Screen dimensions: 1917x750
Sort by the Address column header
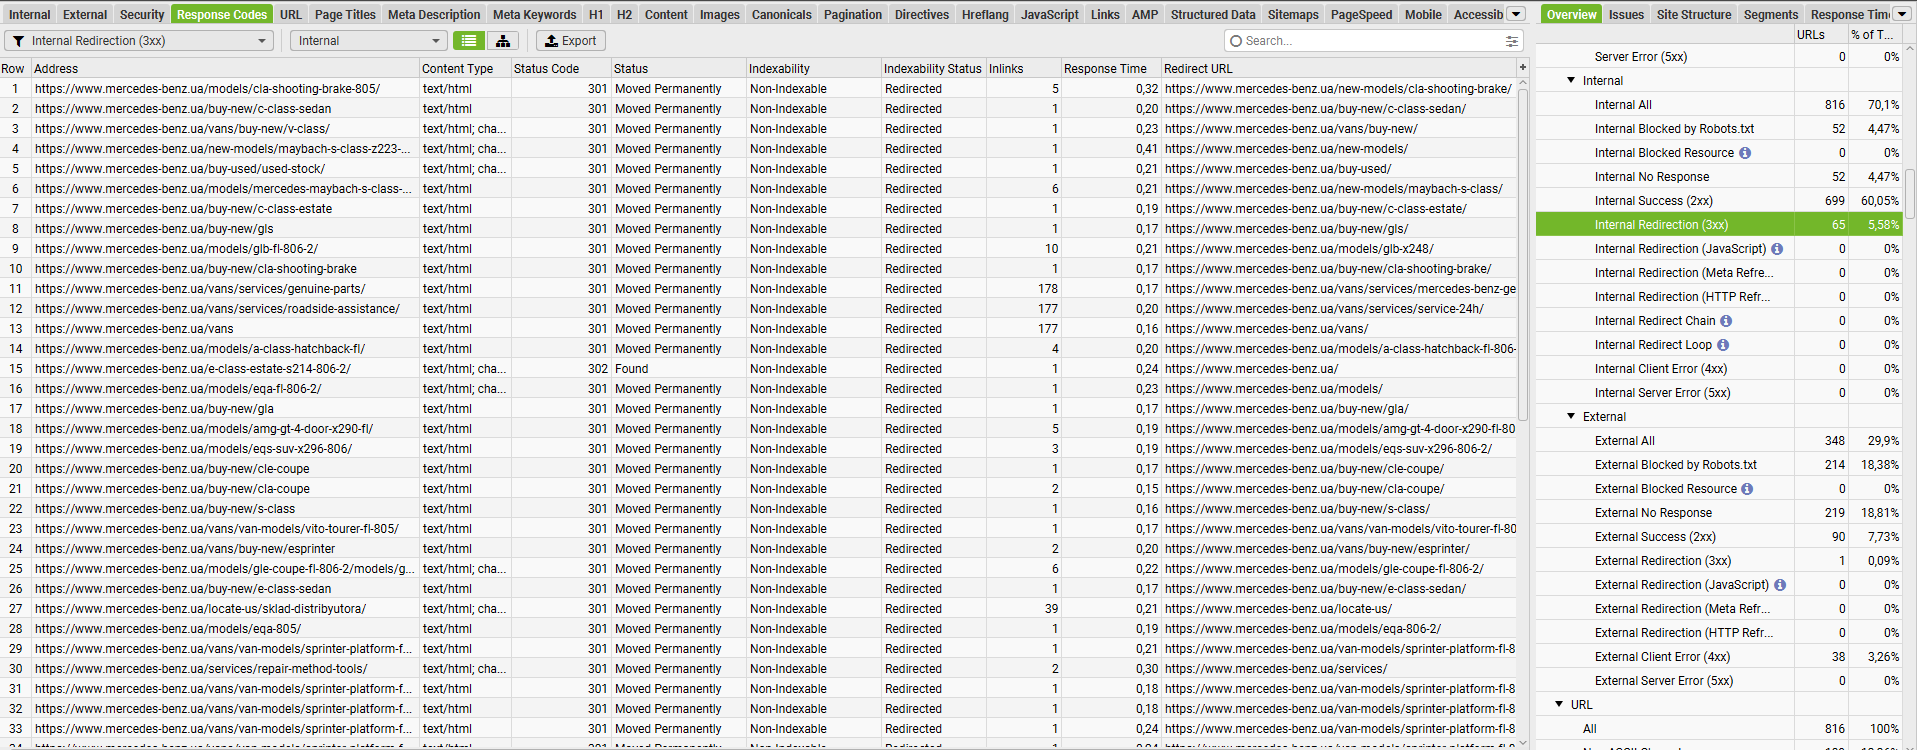click(225, 69)
